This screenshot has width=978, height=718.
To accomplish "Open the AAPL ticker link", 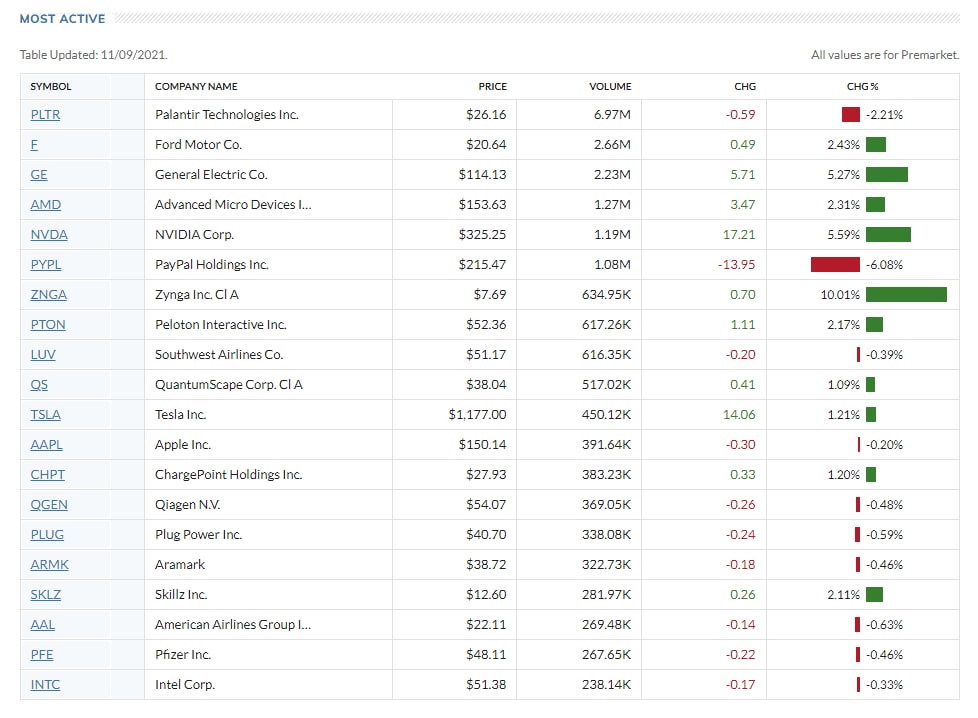I will (x=46, y=444).
